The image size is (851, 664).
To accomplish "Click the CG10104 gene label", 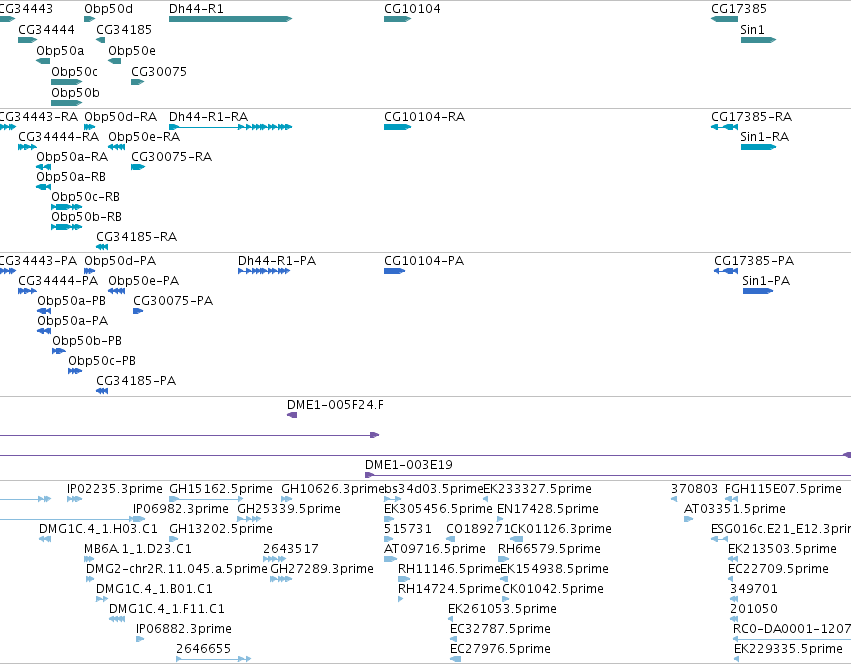I will click(x=412, y=9).
